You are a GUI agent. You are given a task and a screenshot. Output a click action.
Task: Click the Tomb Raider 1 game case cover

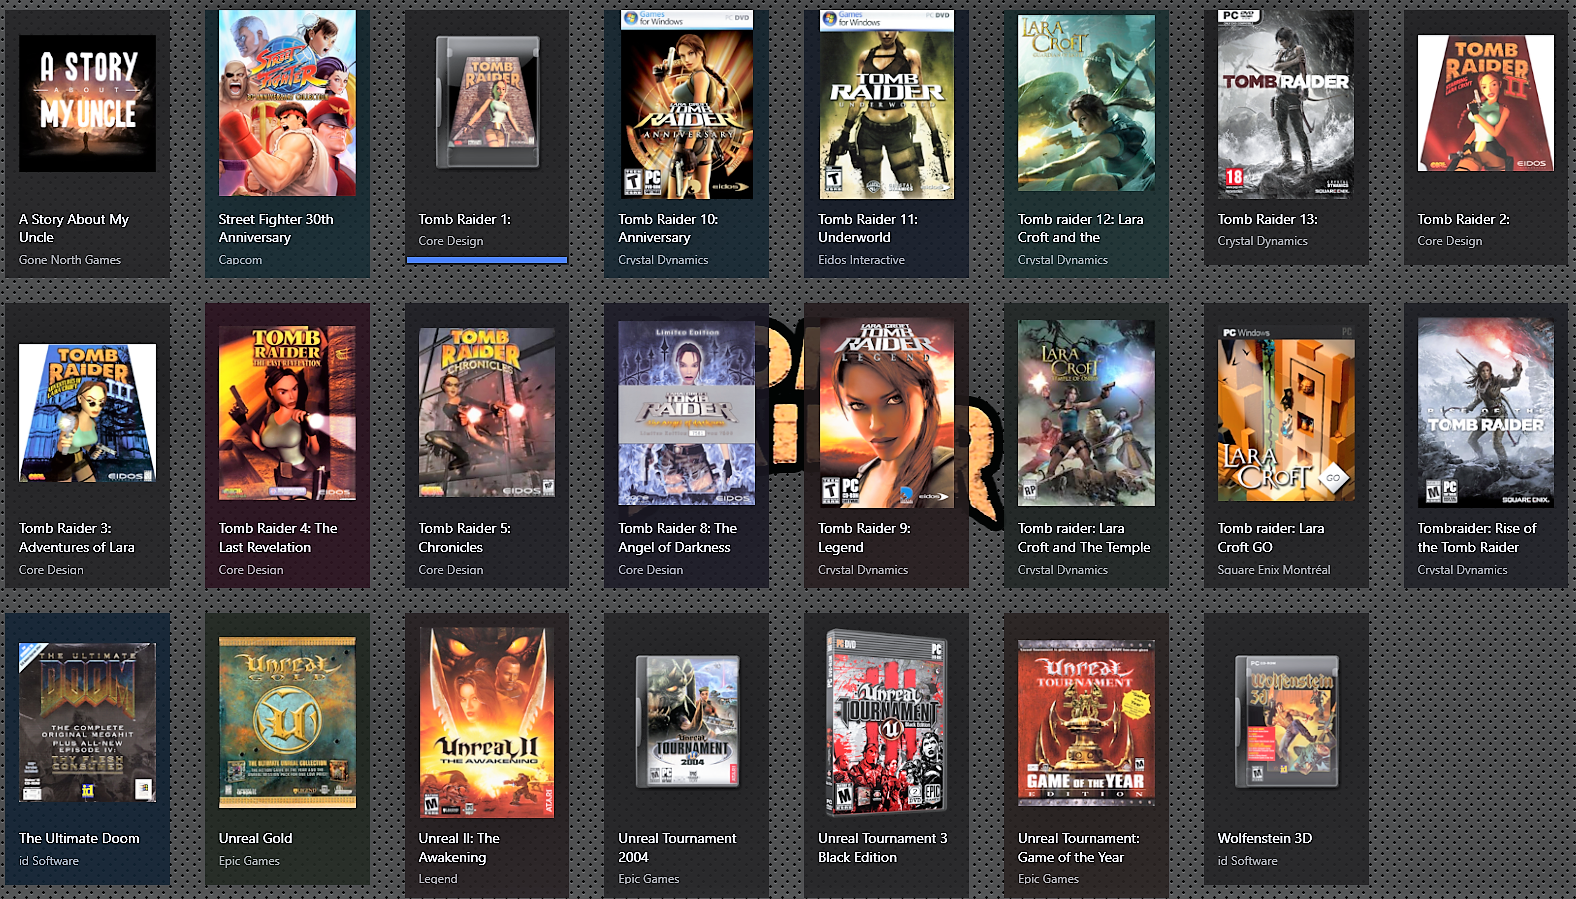pos(487,102)
